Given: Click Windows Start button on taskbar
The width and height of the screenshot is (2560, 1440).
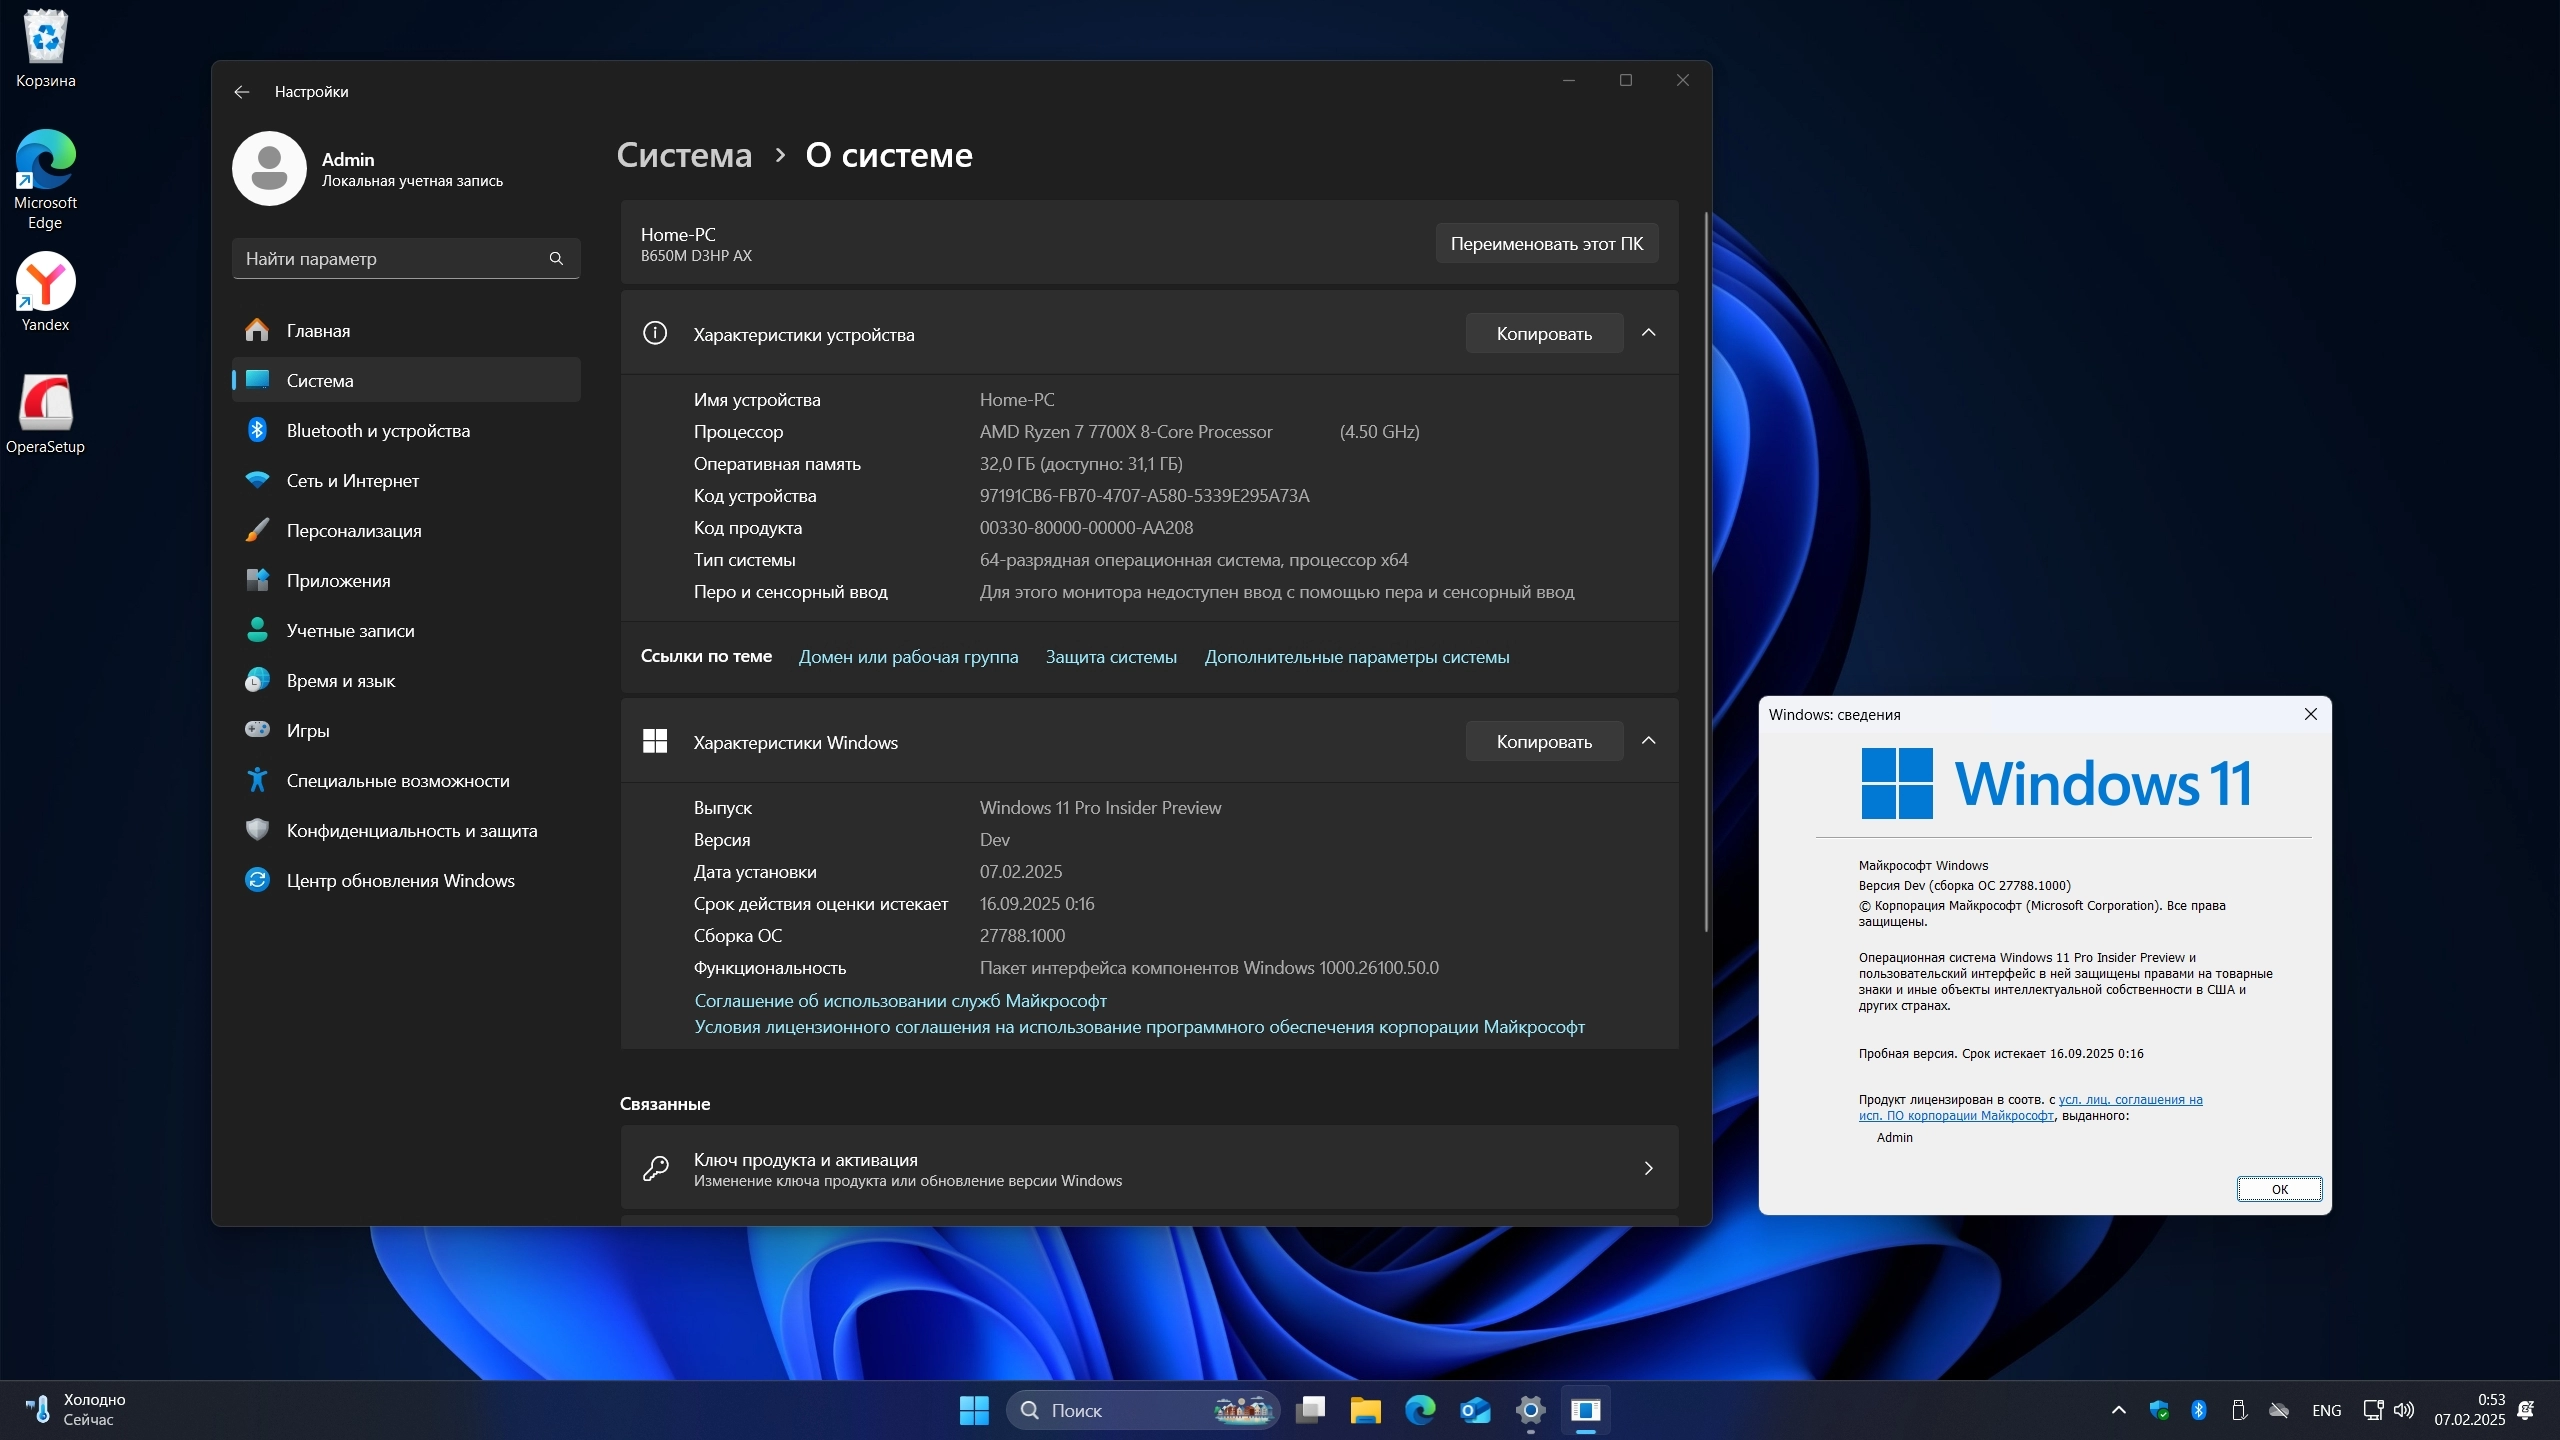Looking at the screenshot, I should pyautogui.click(x=973, y=1410).
